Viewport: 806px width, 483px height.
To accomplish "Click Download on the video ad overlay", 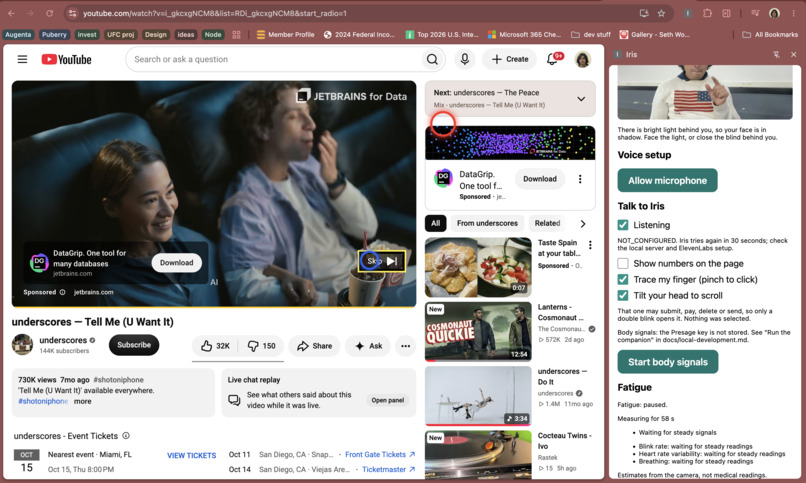I will pyautogui.click(x=176, y=263).
